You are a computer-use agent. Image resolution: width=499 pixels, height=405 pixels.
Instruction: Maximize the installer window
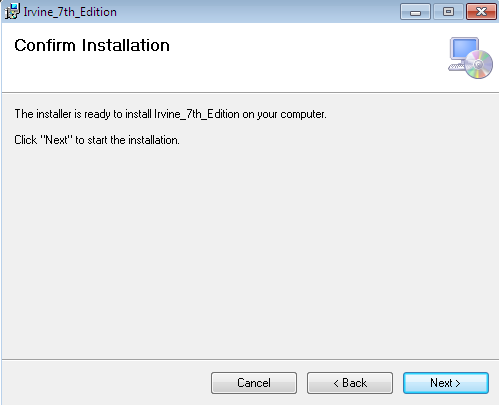click(x=448, y=12)
